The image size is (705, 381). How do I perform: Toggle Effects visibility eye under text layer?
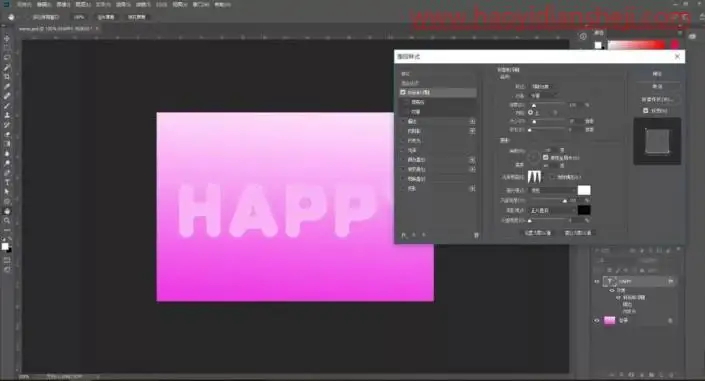612,291
